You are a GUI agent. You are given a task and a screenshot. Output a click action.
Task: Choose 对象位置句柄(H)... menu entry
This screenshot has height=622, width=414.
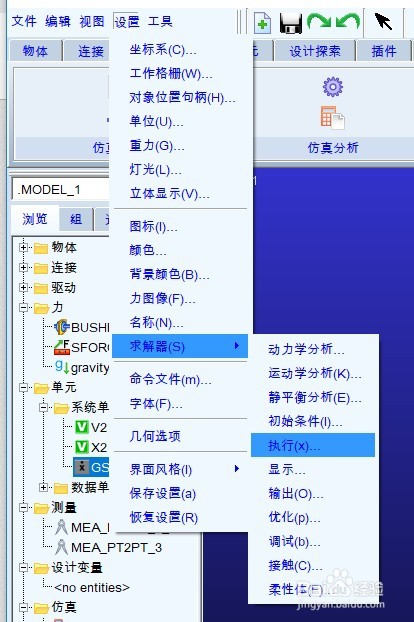(x=182, y=97)
